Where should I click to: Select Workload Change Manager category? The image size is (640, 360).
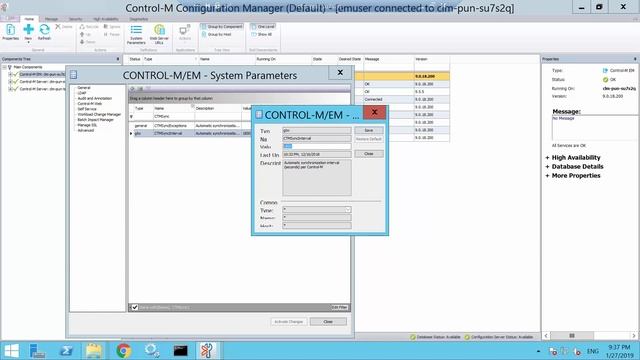click(99, 114)
